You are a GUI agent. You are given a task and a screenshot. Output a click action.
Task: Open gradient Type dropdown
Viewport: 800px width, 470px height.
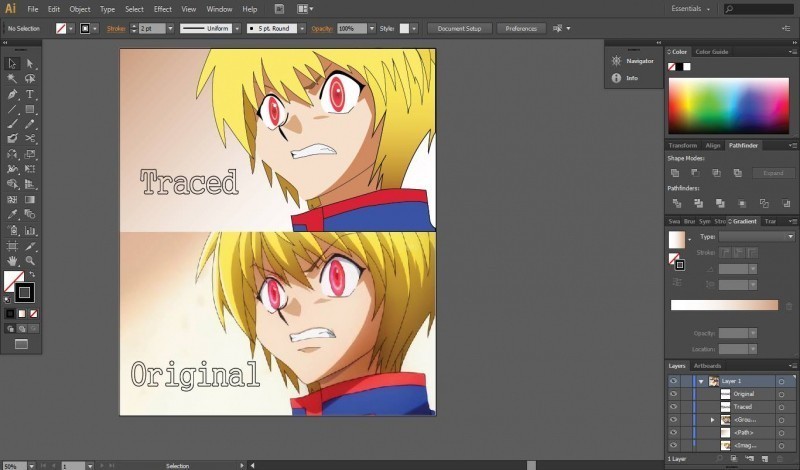(x=757, y=237)
